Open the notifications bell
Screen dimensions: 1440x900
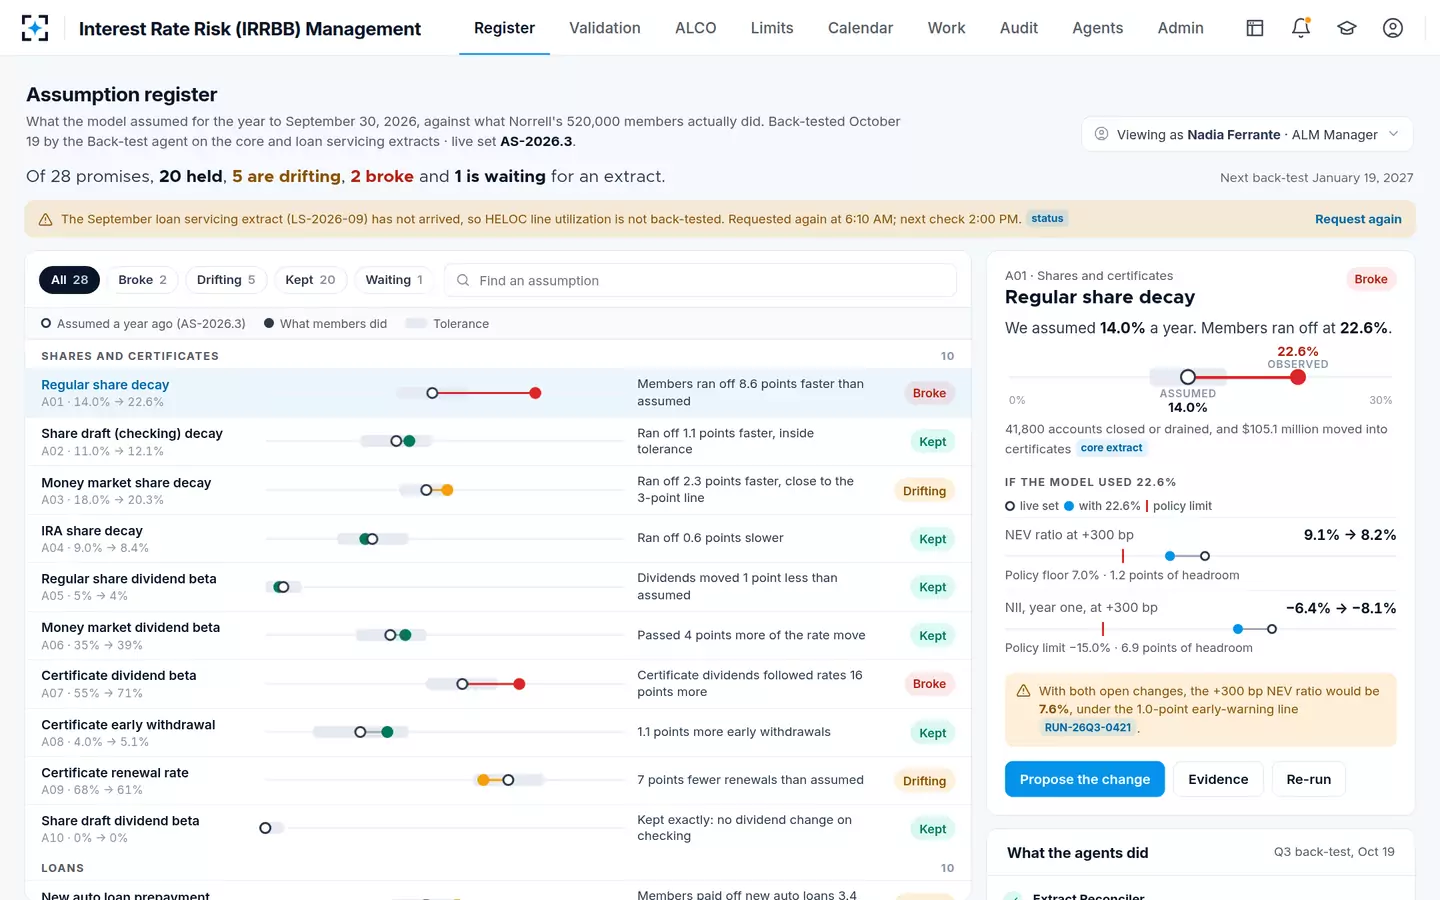click(x=1301, y=28)
